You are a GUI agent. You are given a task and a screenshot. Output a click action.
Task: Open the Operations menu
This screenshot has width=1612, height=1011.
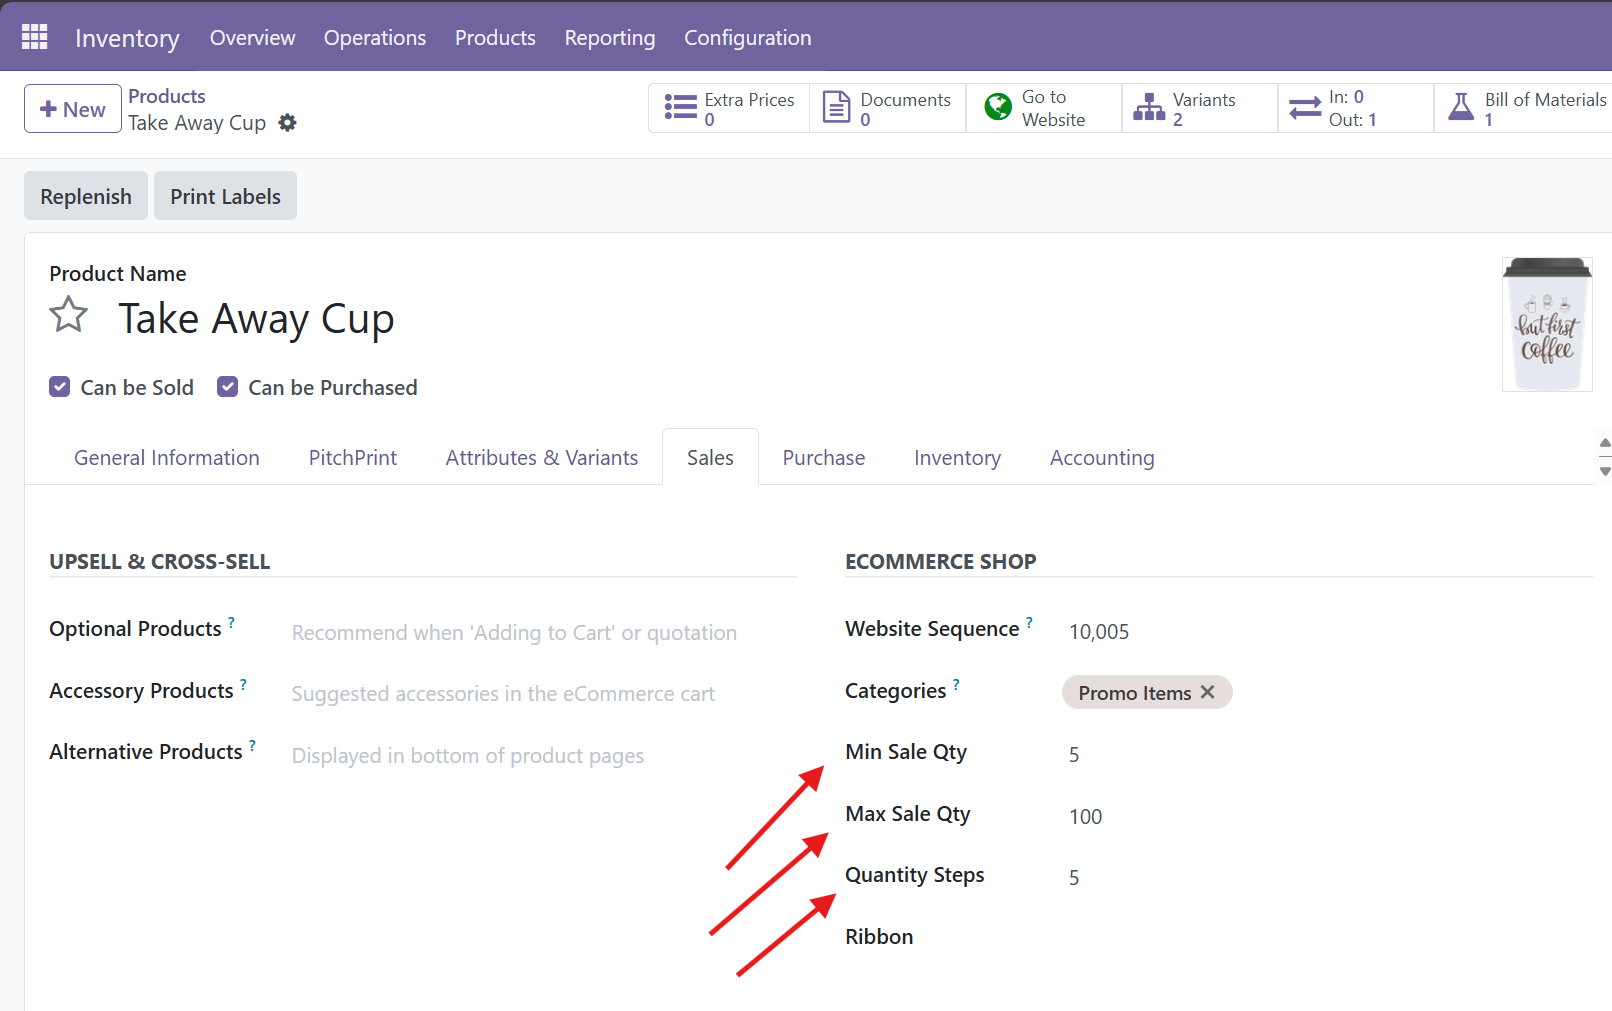tap(375, 38)
